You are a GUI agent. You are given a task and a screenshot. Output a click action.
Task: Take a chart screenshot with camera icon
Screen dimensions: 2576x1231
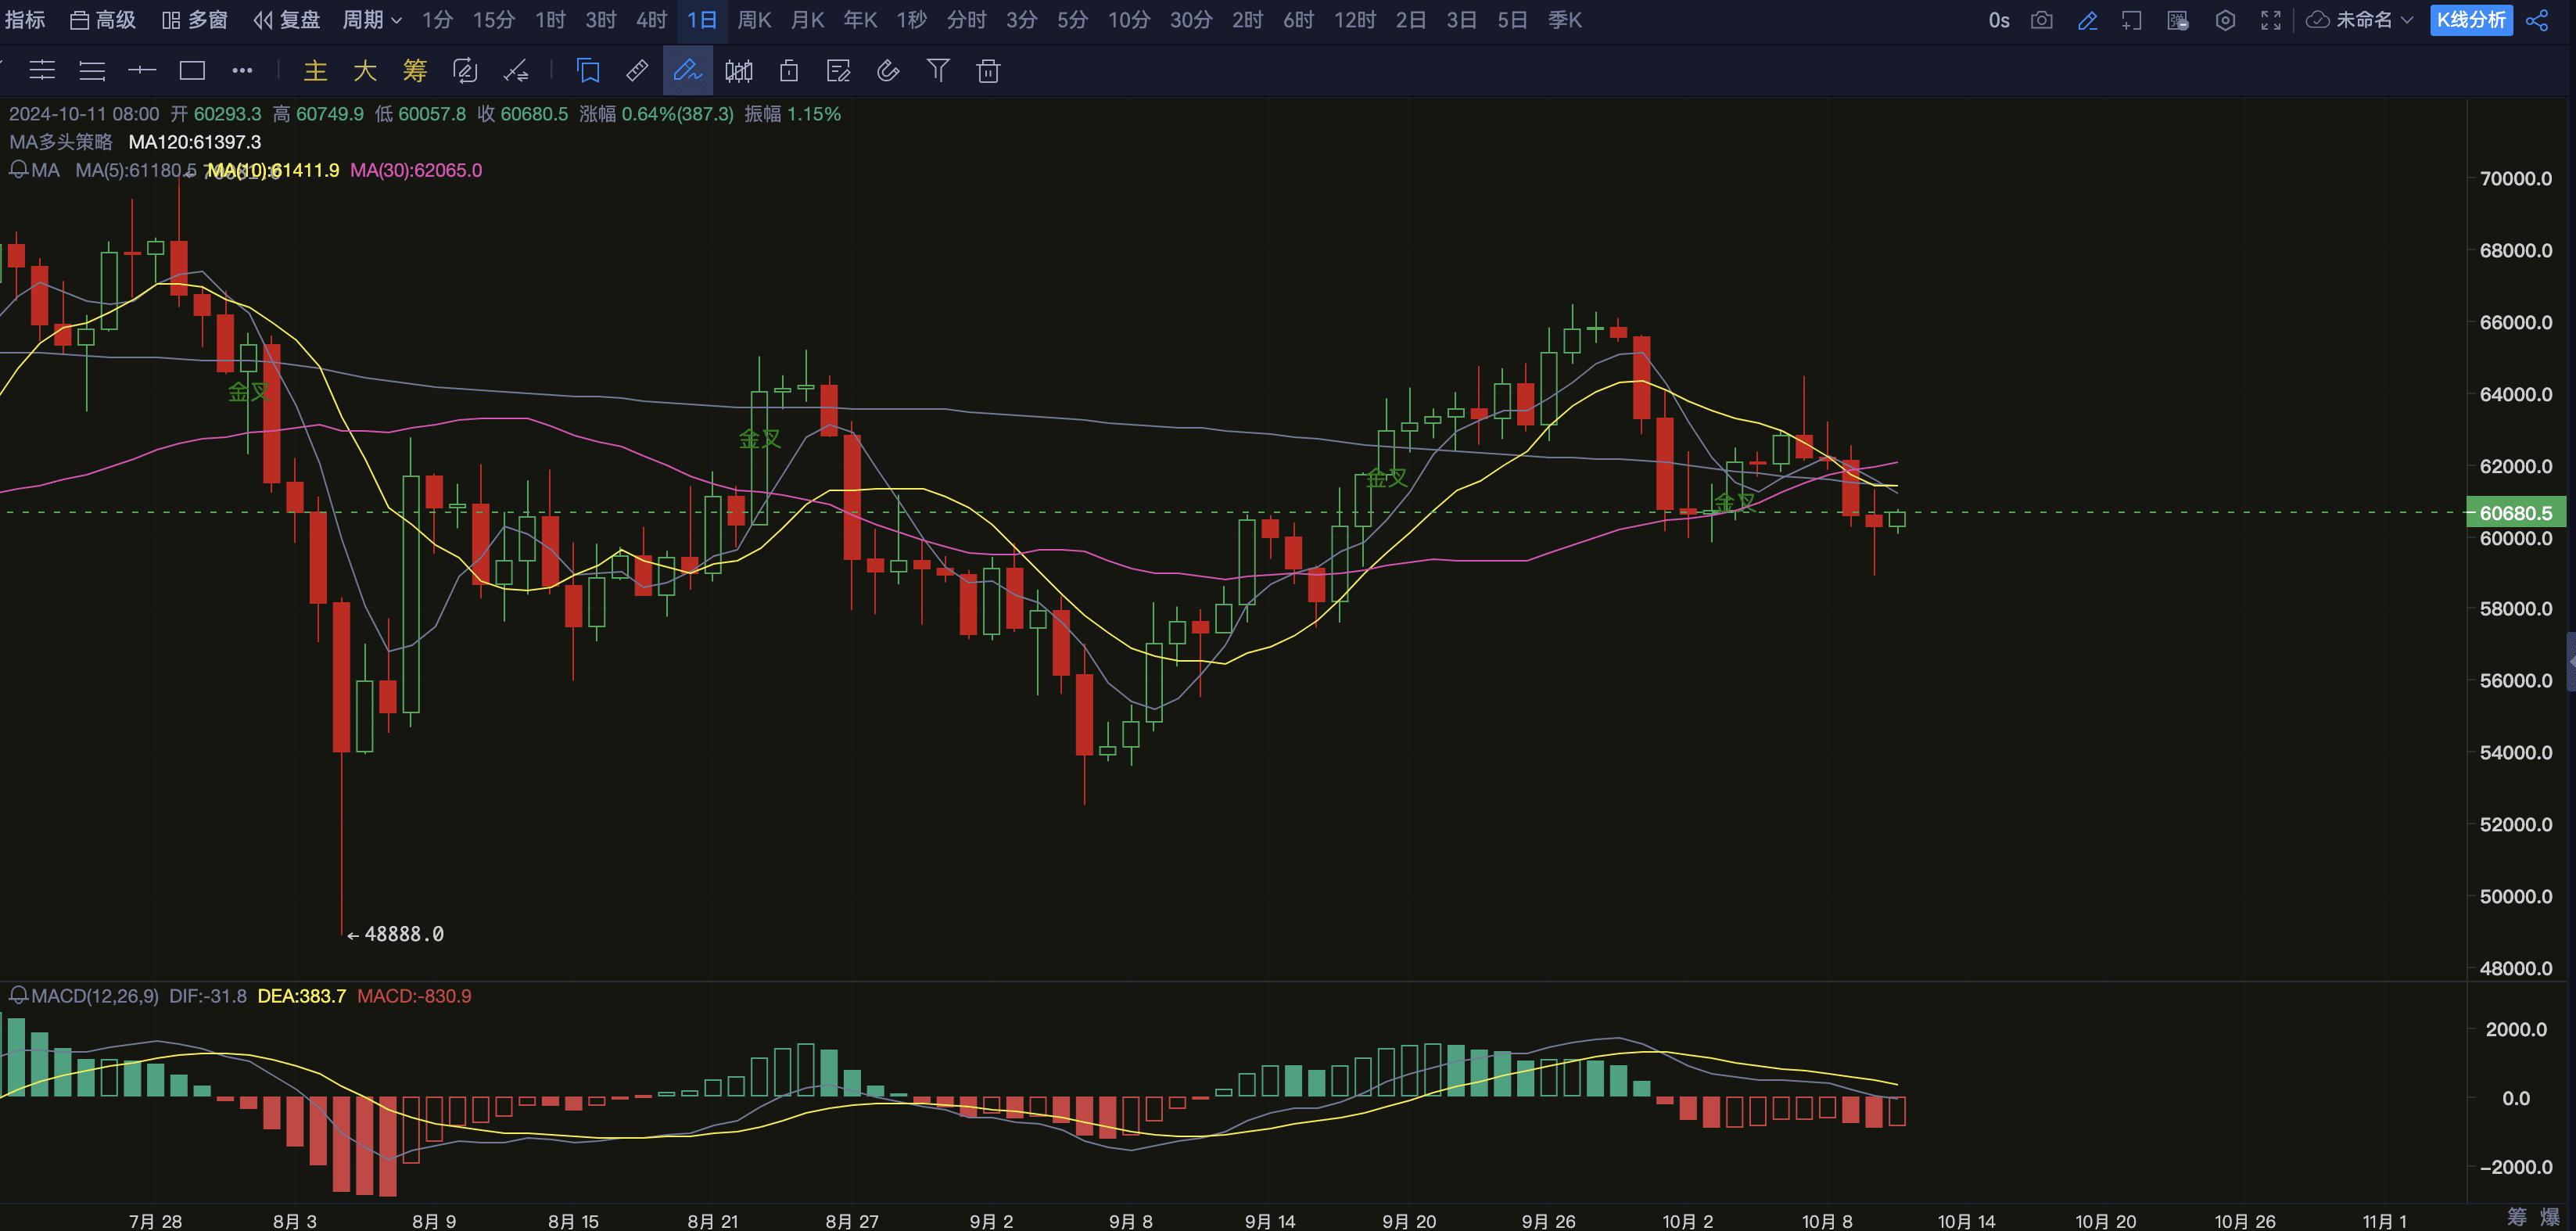tap(2041, 20)
